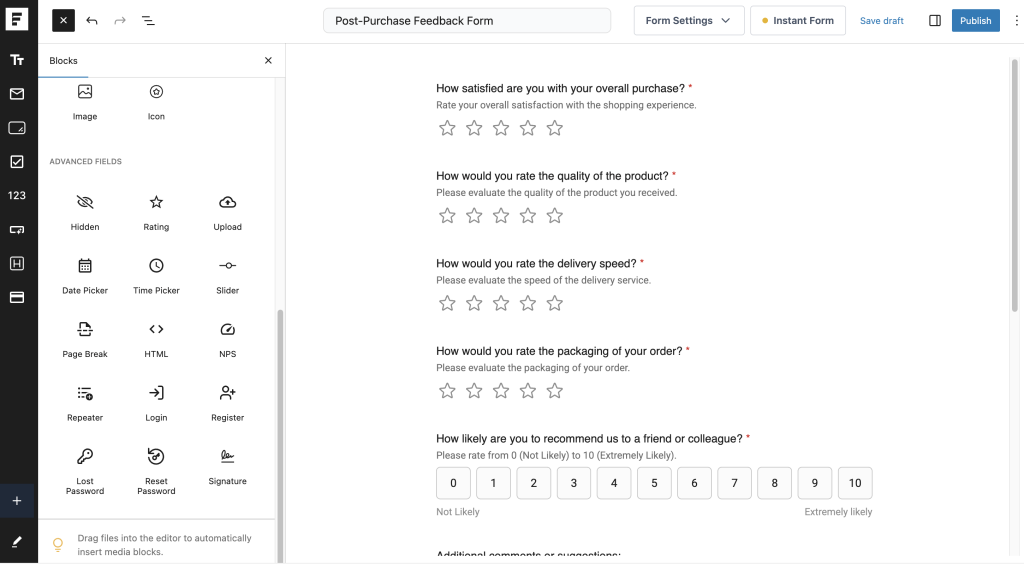Insert the Signature block
1024x565 pixels.
[227, 466]
